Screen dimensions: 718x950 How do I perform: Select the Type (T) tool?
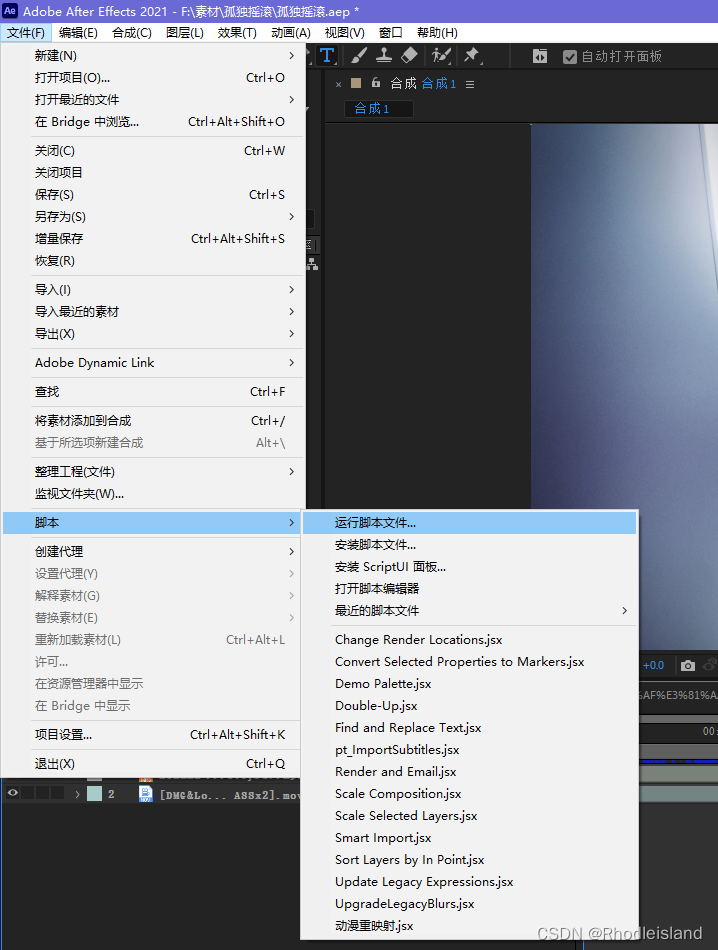(327, 56)
